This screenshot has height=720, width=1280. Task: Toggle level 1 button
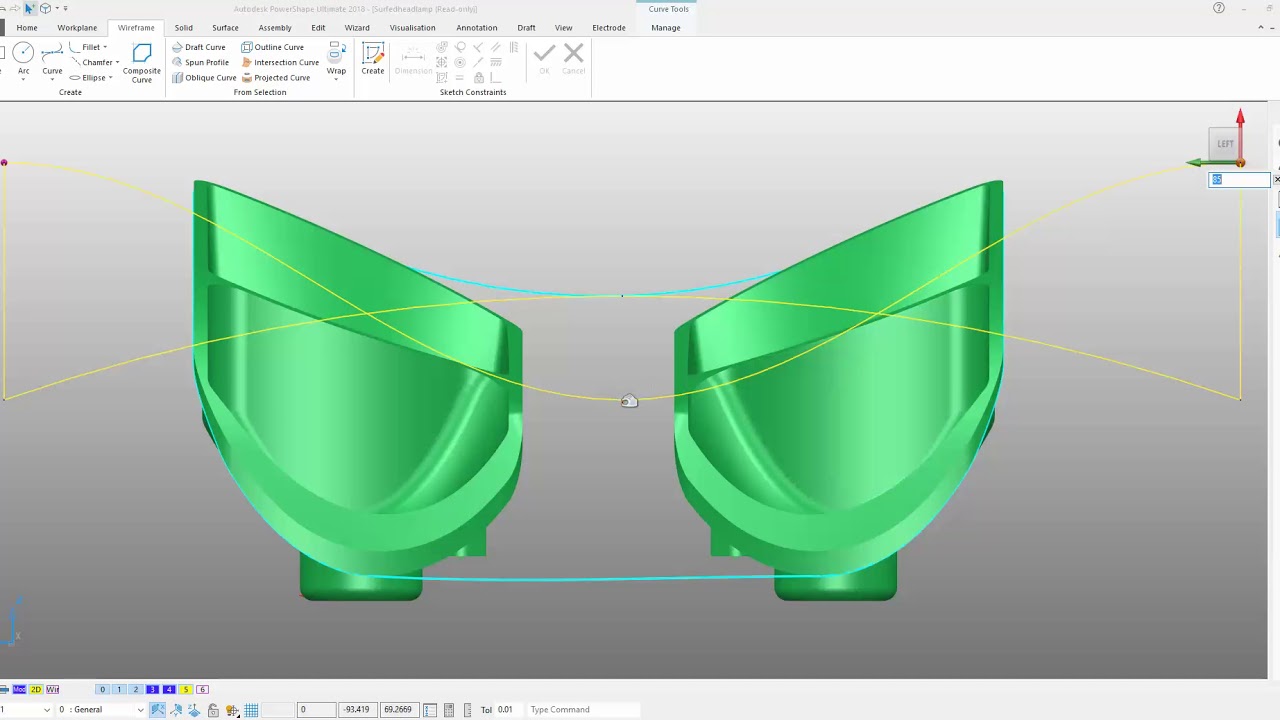[119, 689]
